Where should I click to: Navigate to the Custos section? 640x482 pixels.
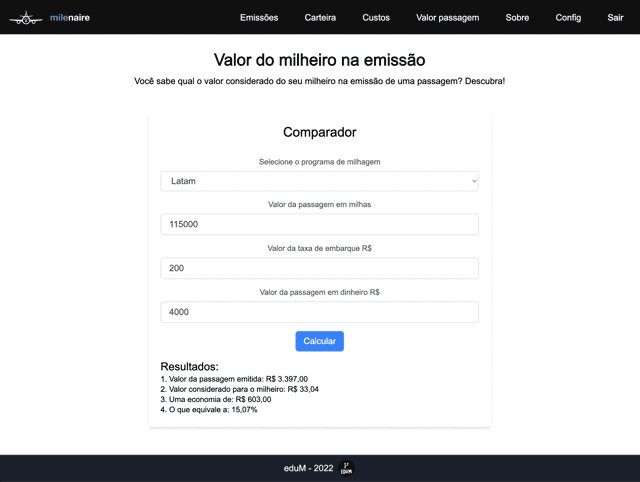376,18
